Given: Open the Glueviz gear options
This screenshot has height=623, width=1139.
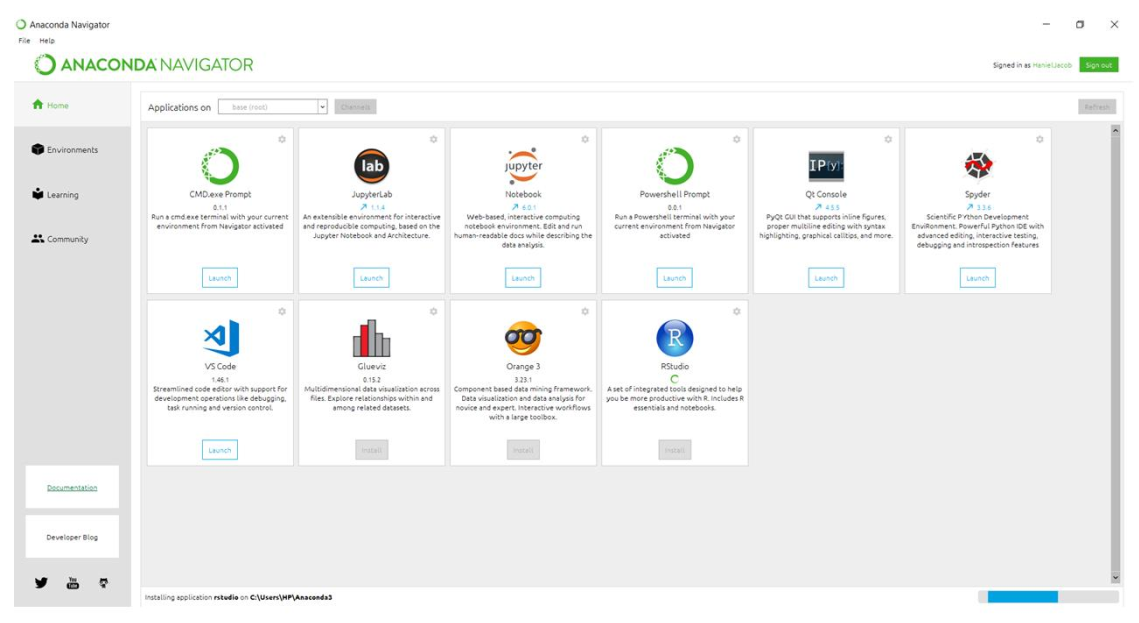Looking at the screenshot, I should (x=434, y=312).
